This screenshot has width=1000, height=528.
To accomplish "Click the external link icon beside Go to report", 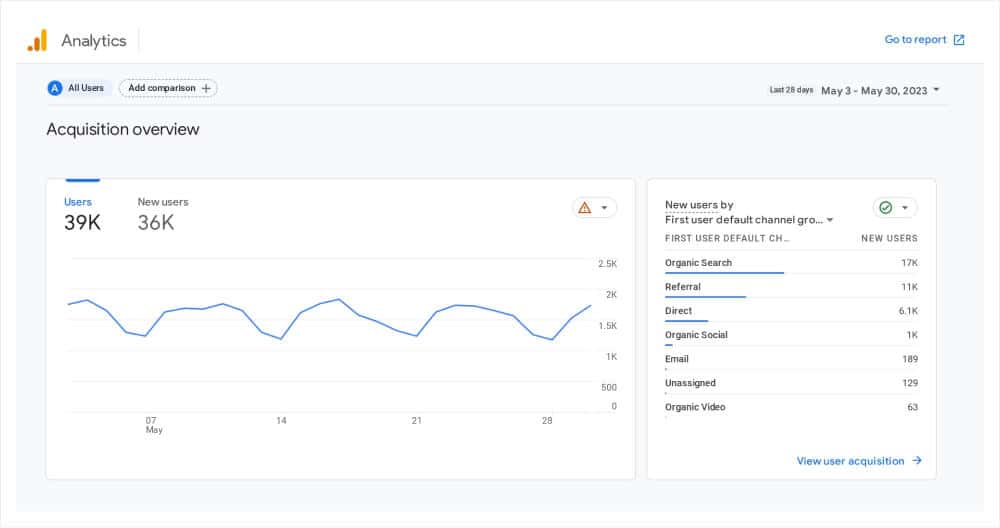I will pos(959,40).
